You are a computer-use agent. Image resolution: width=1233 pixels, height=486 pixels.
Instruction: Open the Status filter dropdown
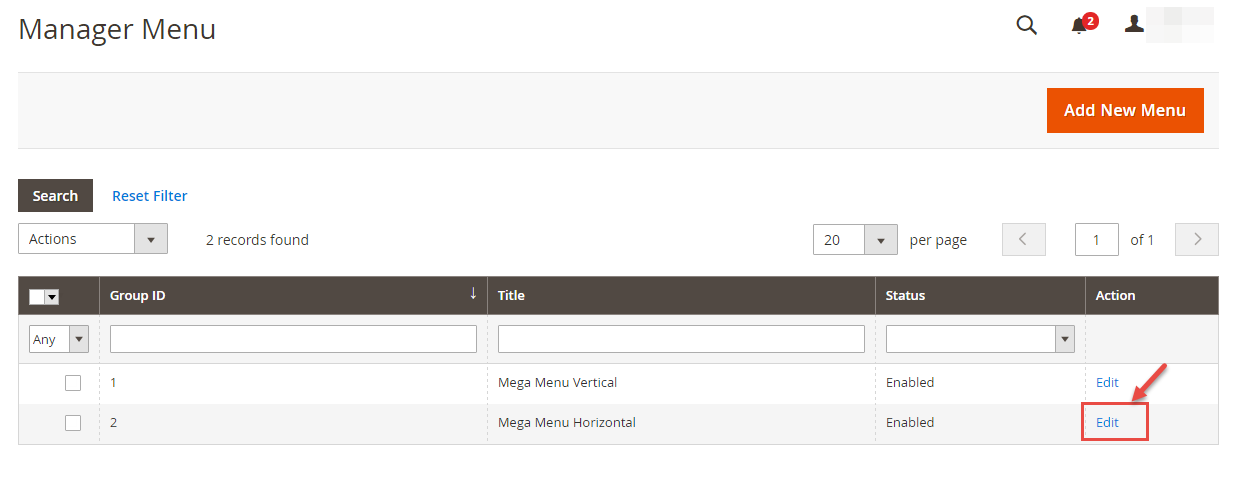tap(980, 339)
